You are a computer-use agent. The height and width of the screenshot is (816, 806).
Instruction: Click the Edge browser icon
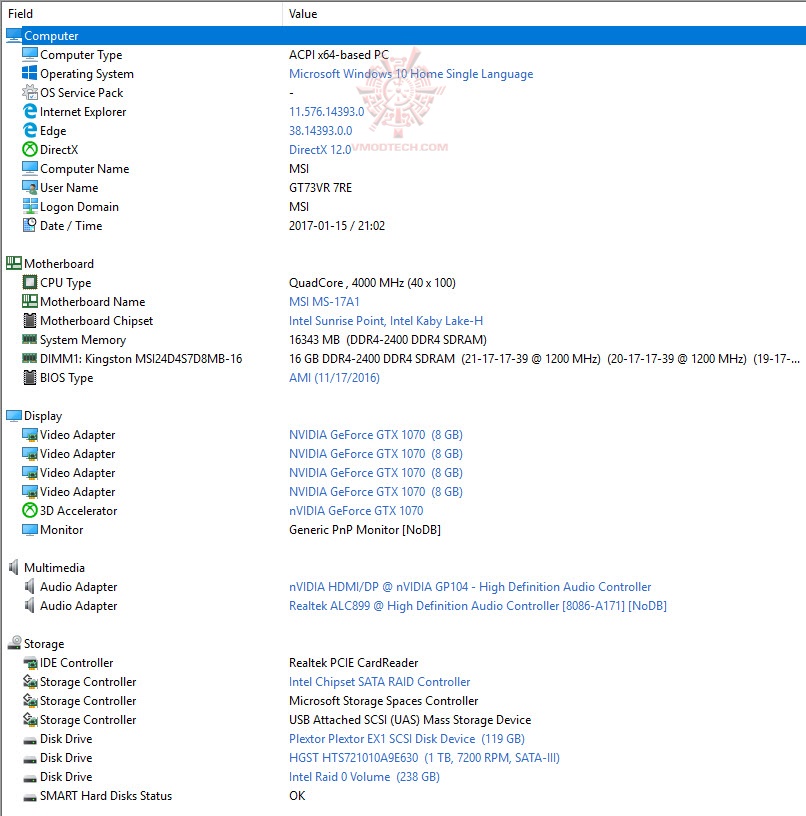pyautogui.click(x=30, y=131)
